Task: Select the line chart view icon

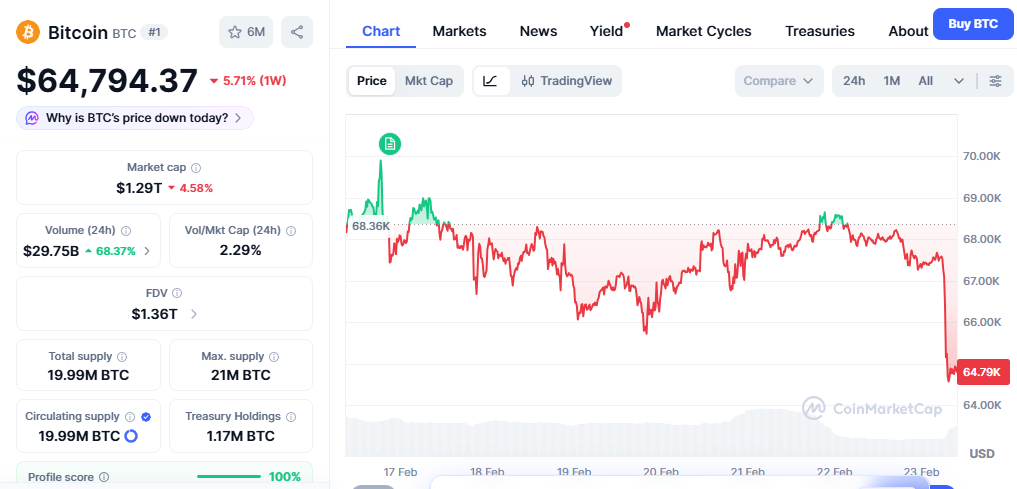Action: 491,81
